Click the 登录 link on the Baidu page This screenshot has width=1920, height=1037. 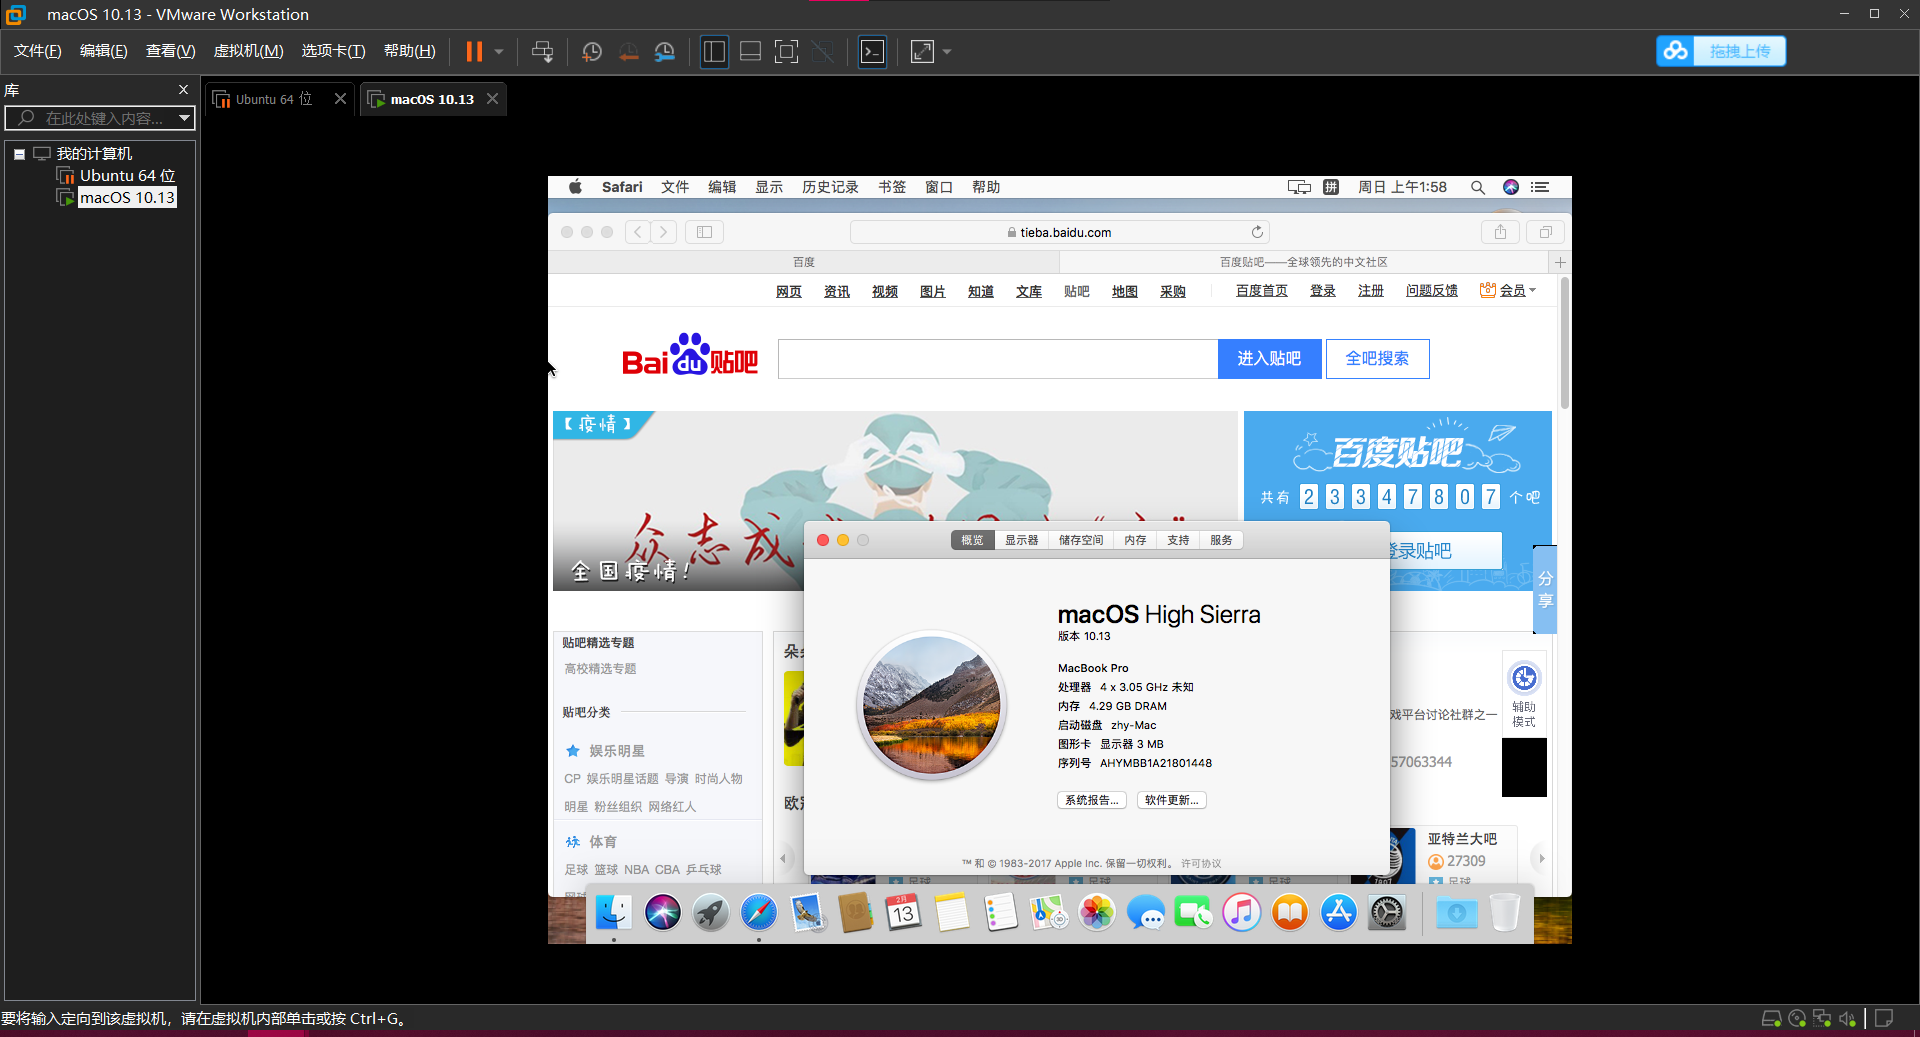coord(1322,291)
